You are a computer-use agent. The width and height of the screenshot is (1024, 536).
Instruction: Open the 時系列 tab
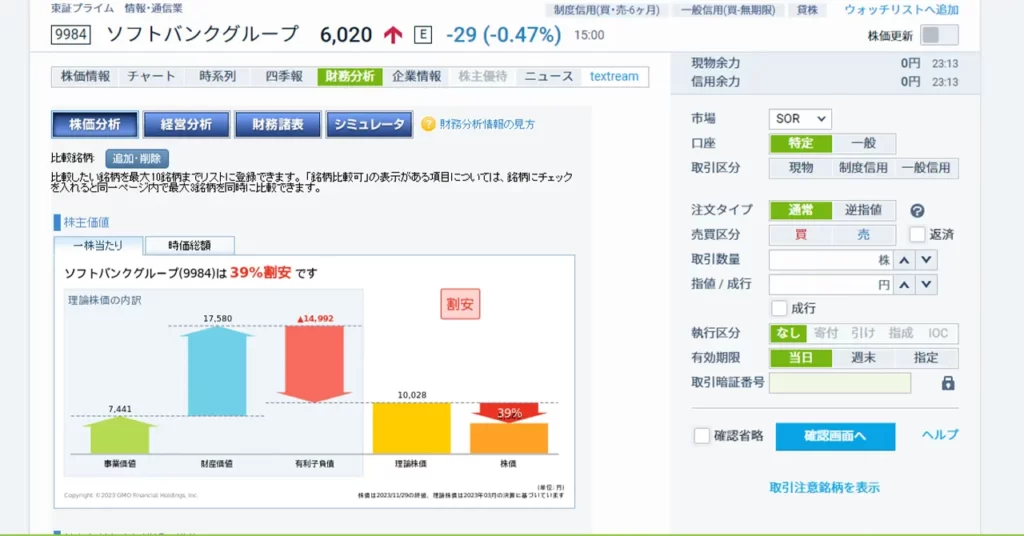point(217,76)
